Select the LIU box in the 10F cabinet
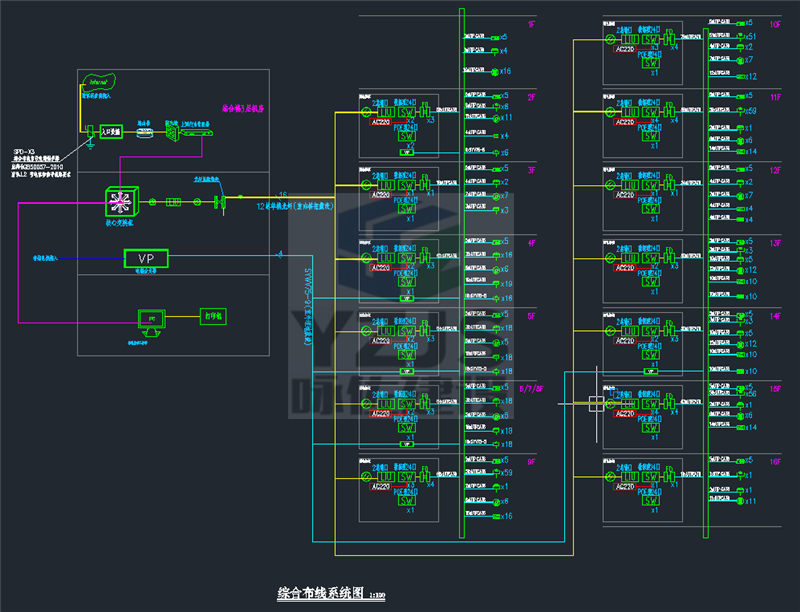Image resolution: width=800 pixels, height=612 pixels. (x=630, y=39)
